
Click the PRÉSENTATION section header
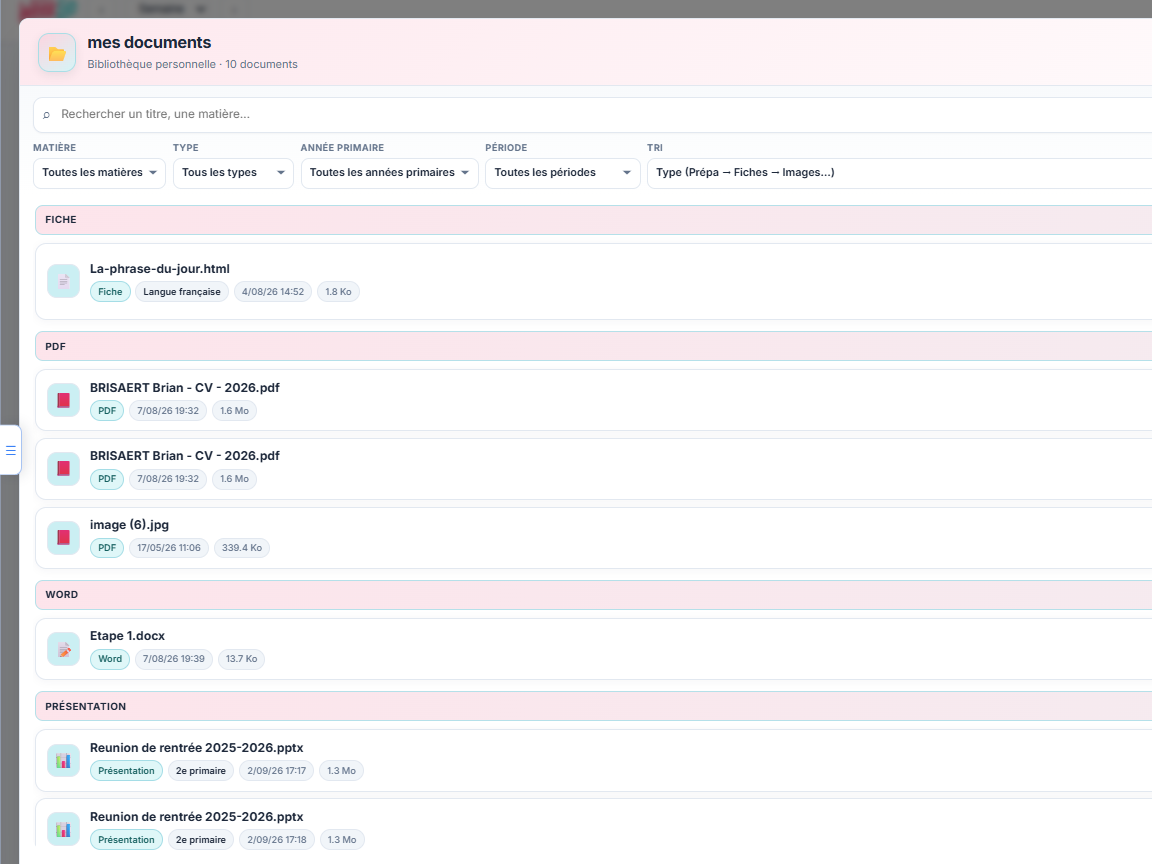[x=594, y=707]
